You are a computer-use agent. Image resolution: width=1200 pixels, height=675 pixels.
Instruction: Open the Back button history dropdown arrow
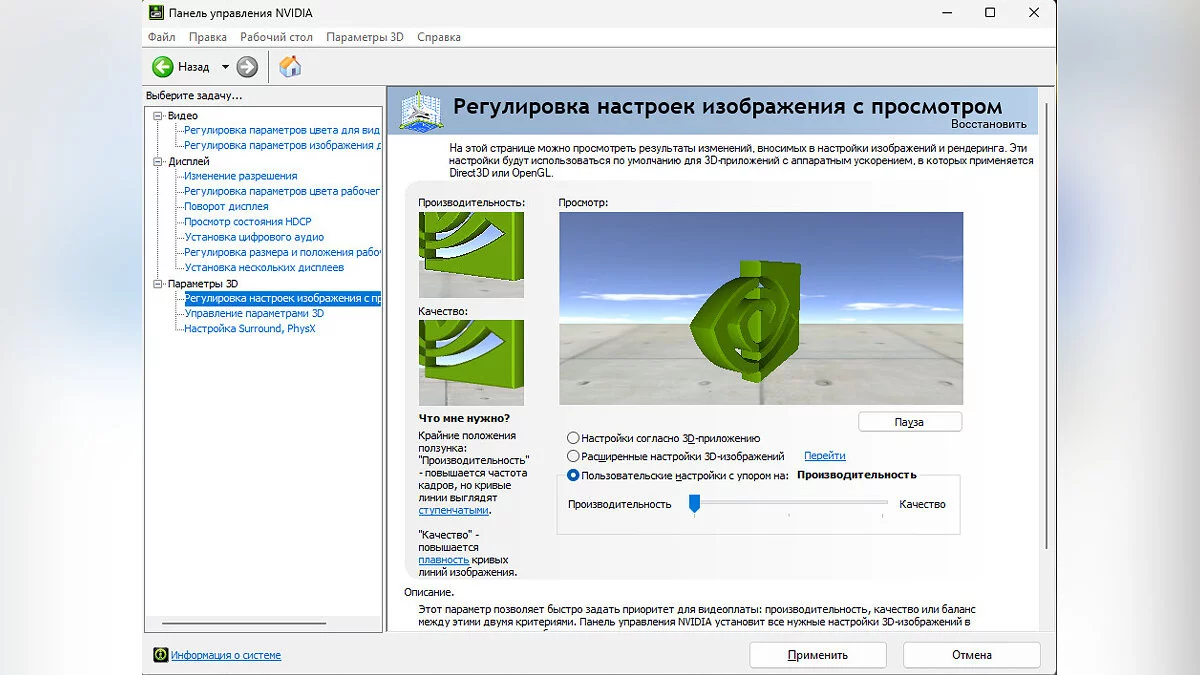pos(225,67)
